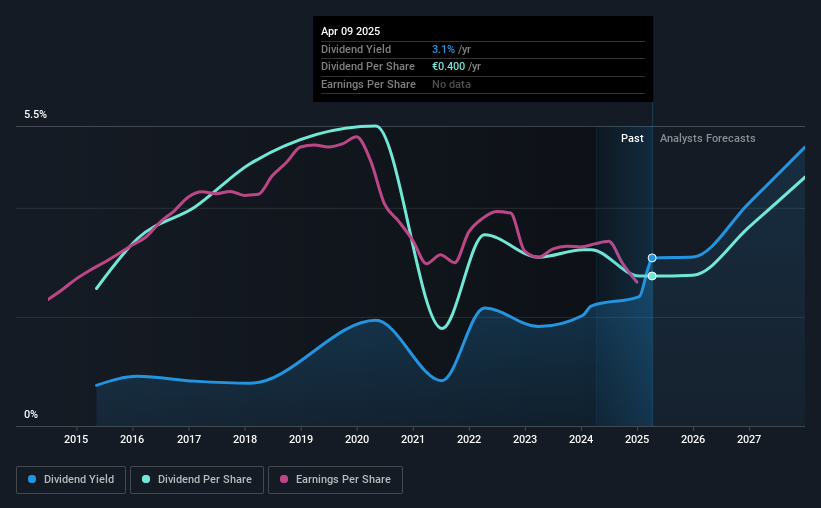Click the 'Dividend Per Share' tooltip row label
821x508 pixels.
(x=368, y=67)
